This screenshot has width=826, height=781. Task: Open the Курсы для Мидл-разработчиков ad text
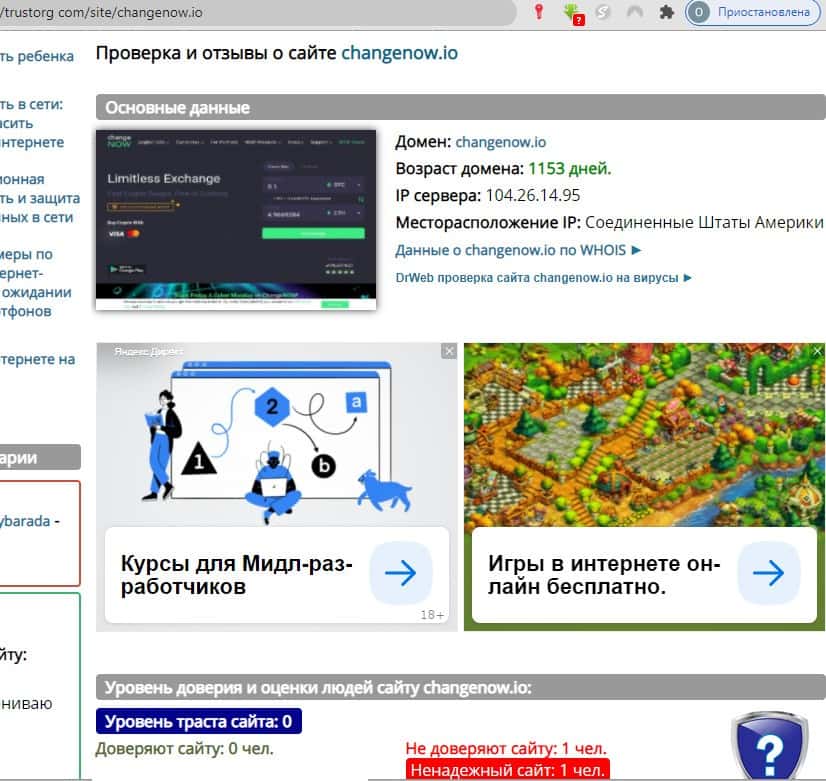237,575
